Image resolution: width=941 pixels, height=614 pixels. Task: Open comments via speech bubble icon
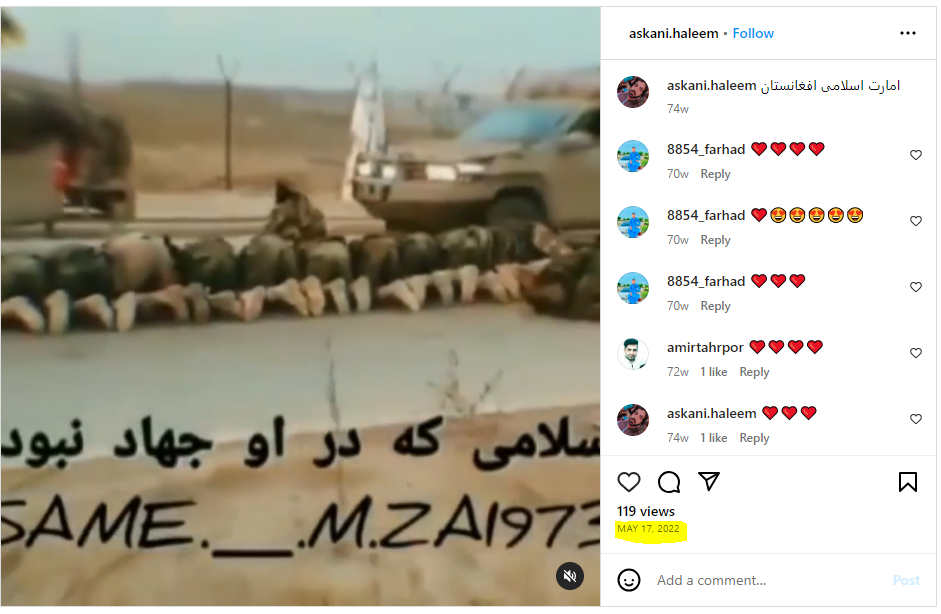click(x=669, y=482)
